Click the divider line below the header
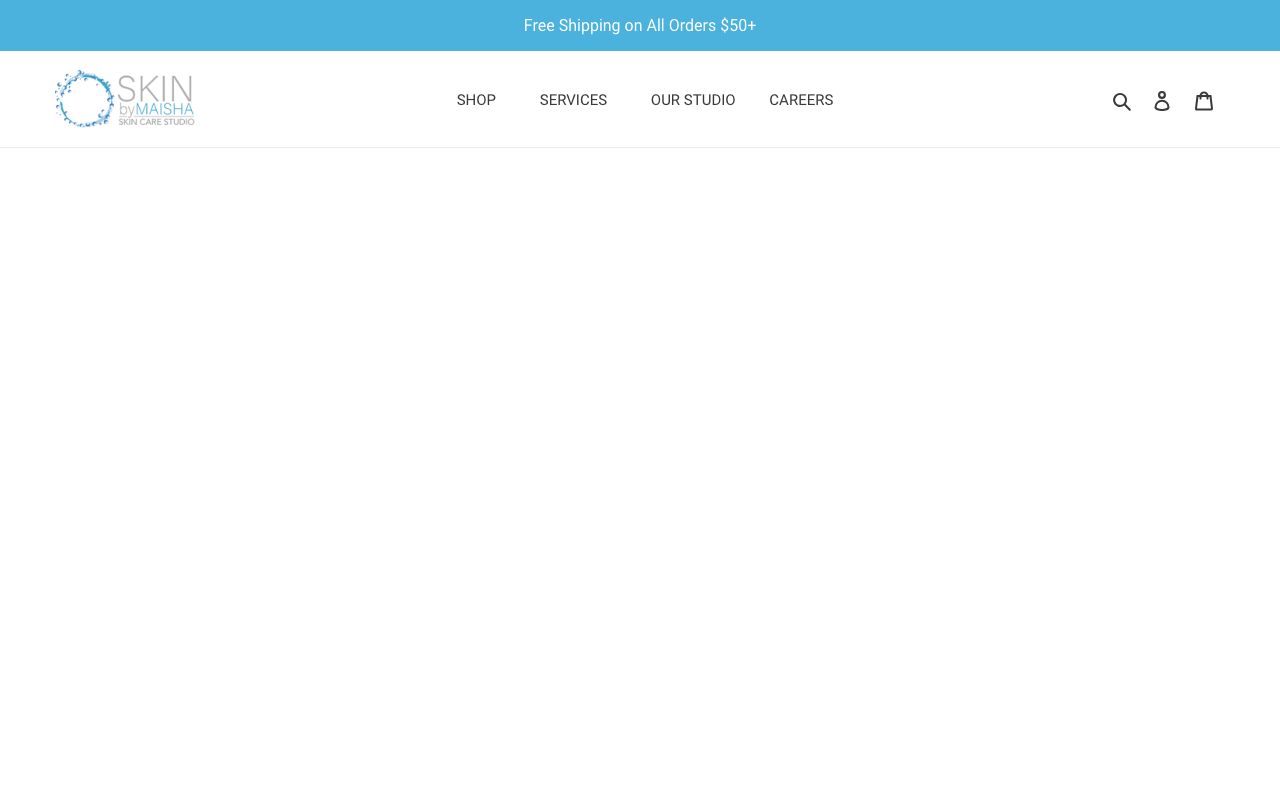The width and height of the screenshot is (1280, 800). (x=640, y=147)
